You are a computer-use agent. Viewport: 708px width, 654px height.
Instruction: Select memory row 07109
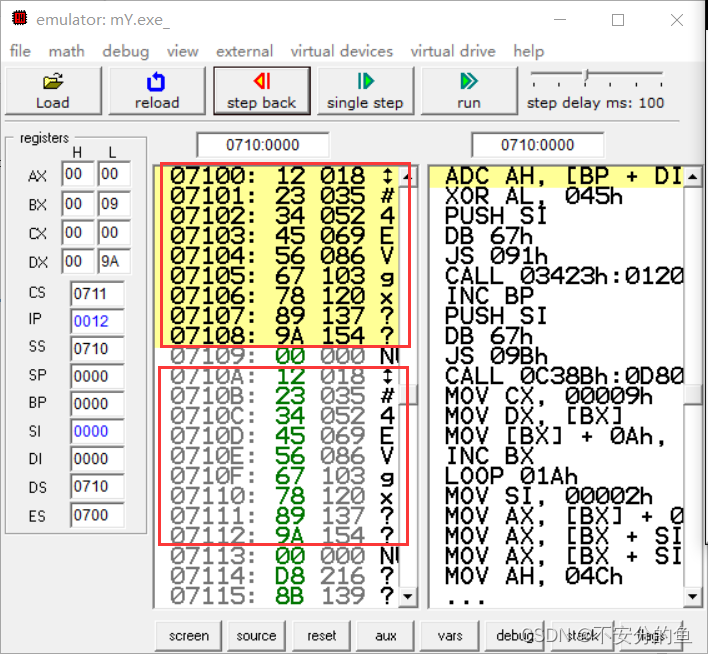(279, 356)
